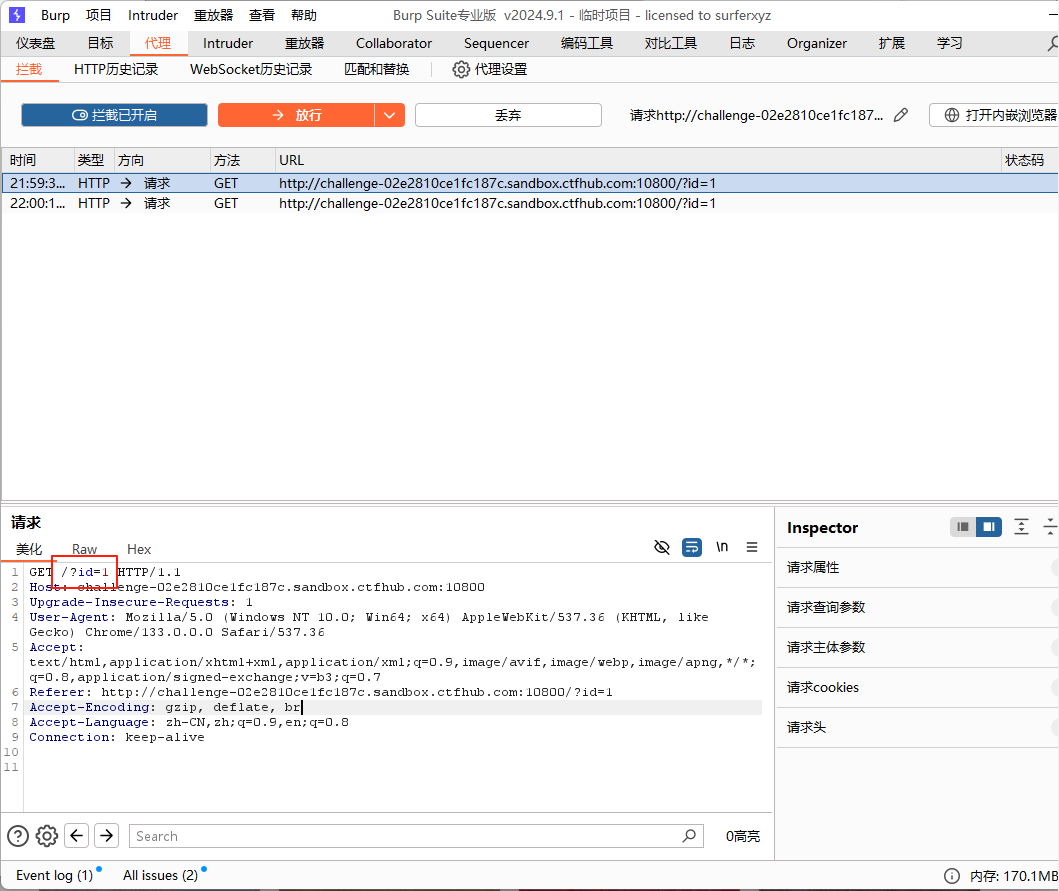Select intercepted request row at 22:00:1...
Screen dimensions: 1059x891
click(530, 203)
